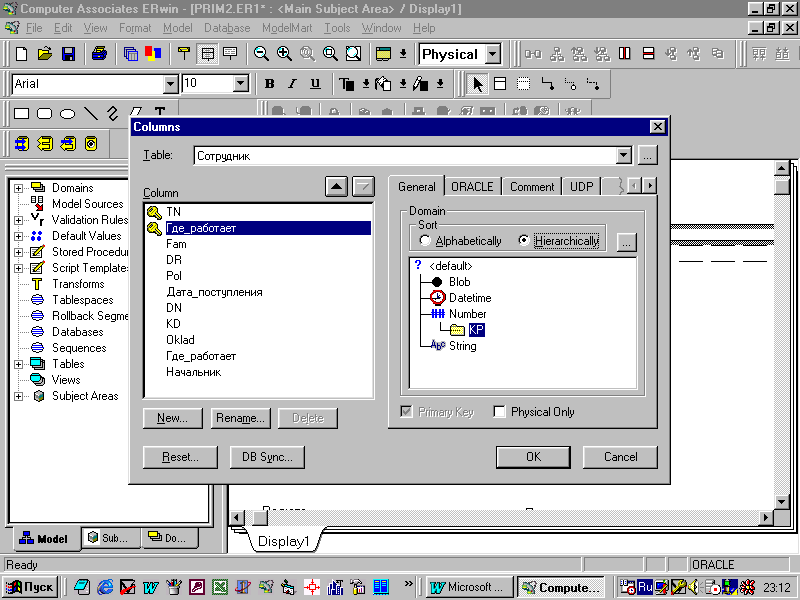Click the New file icon

point(21,54)
